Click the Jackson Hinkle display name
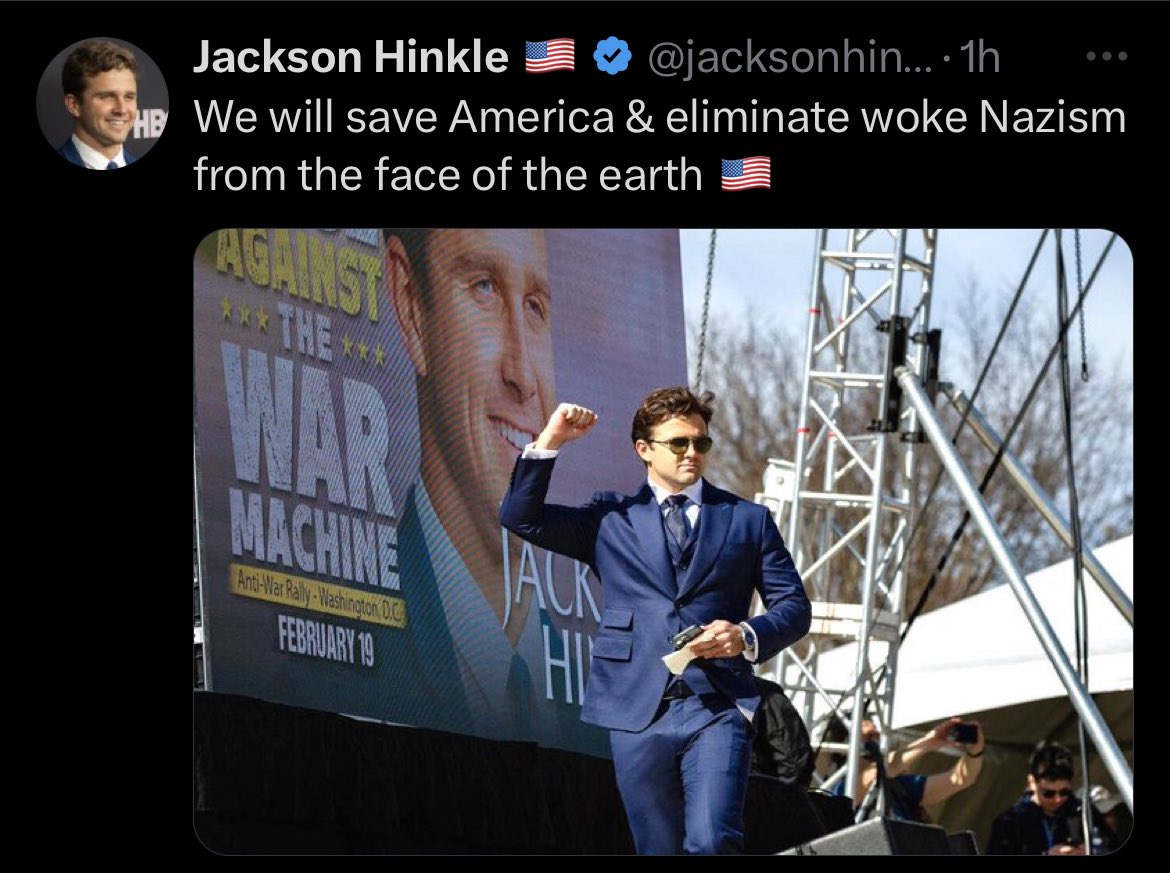Screen dimensions: 1170x873 (351, 57)
